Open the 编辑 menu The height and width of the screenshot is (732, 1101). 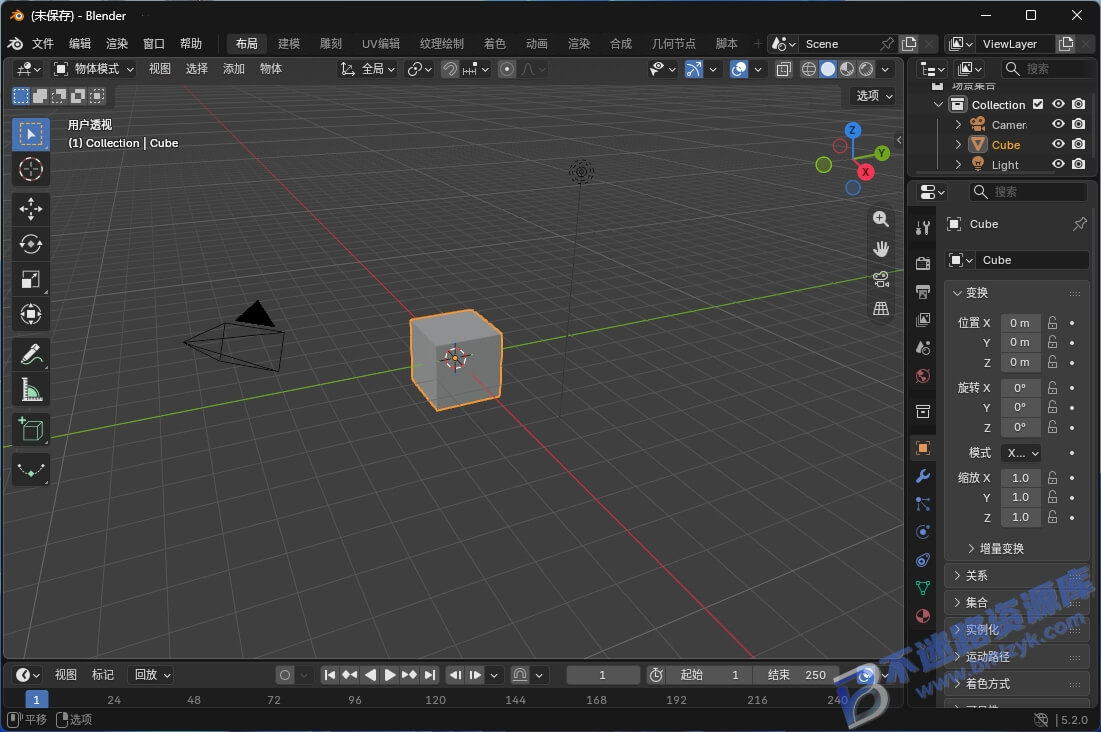pyautogui.click(x=79, y=44)
